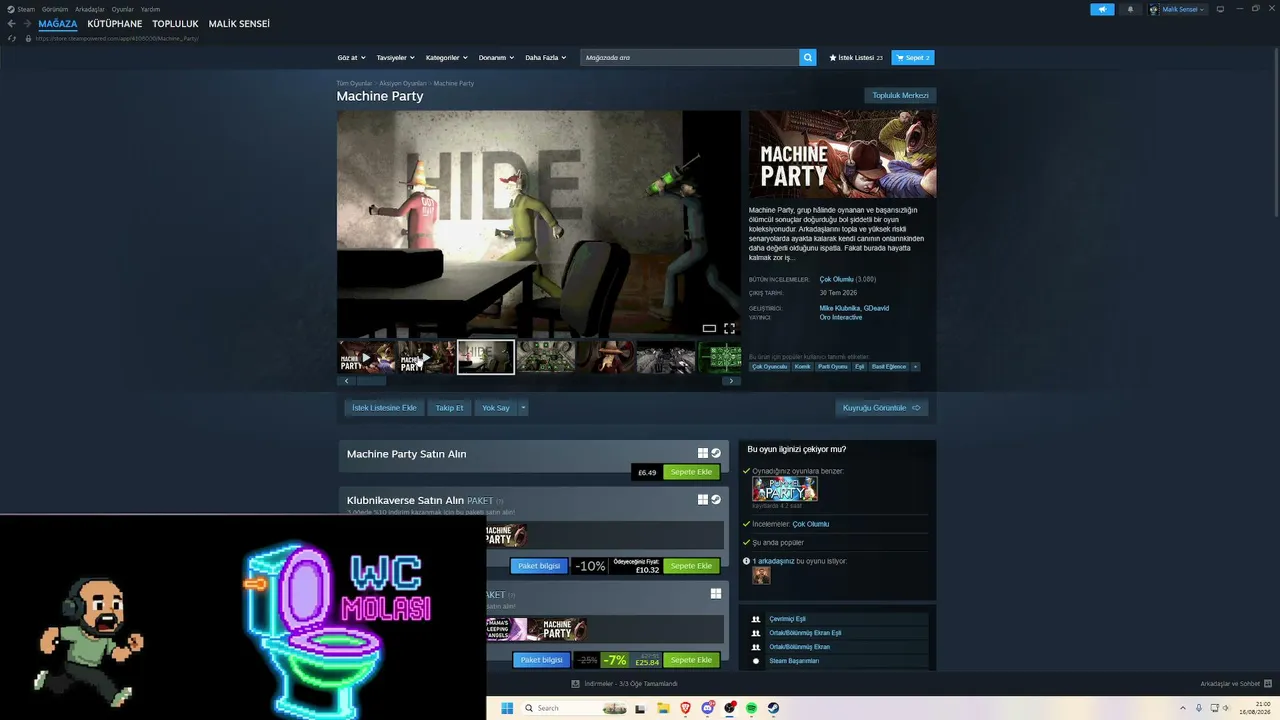1280x720 pixels.
Task: Click the Mağazada ara search field
Action: 690,58
